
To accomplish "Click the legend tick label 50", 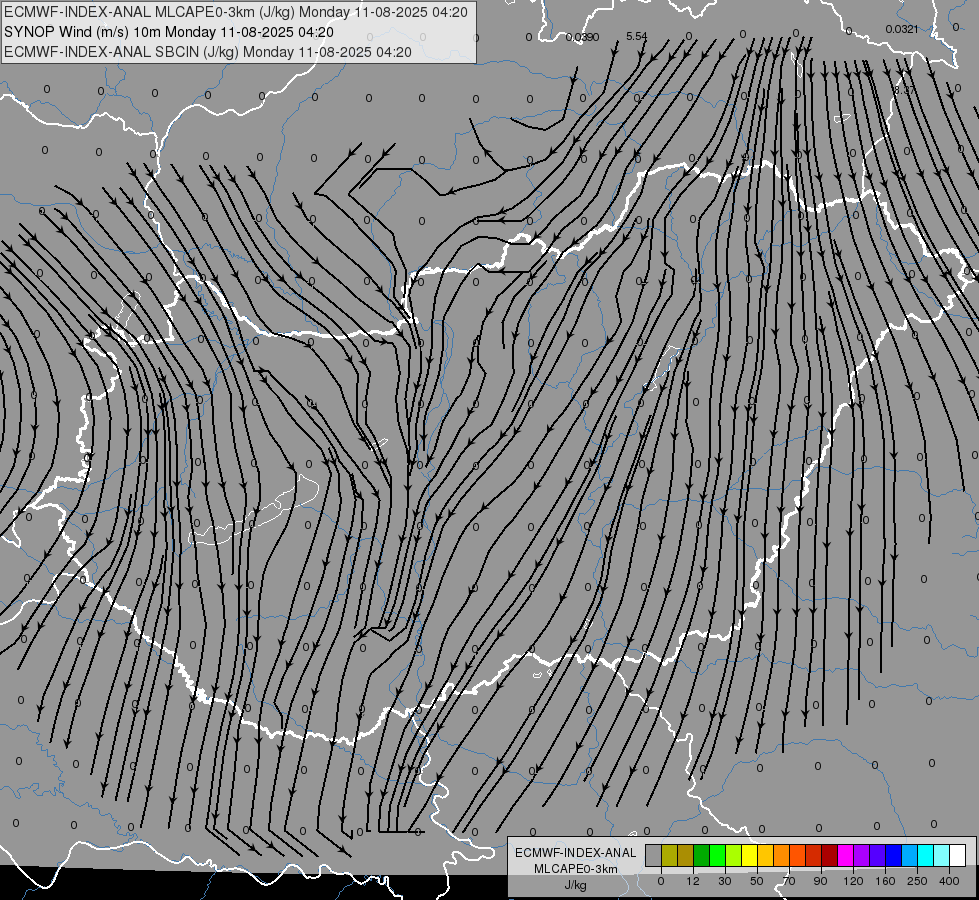I will [x=757, y=881].
